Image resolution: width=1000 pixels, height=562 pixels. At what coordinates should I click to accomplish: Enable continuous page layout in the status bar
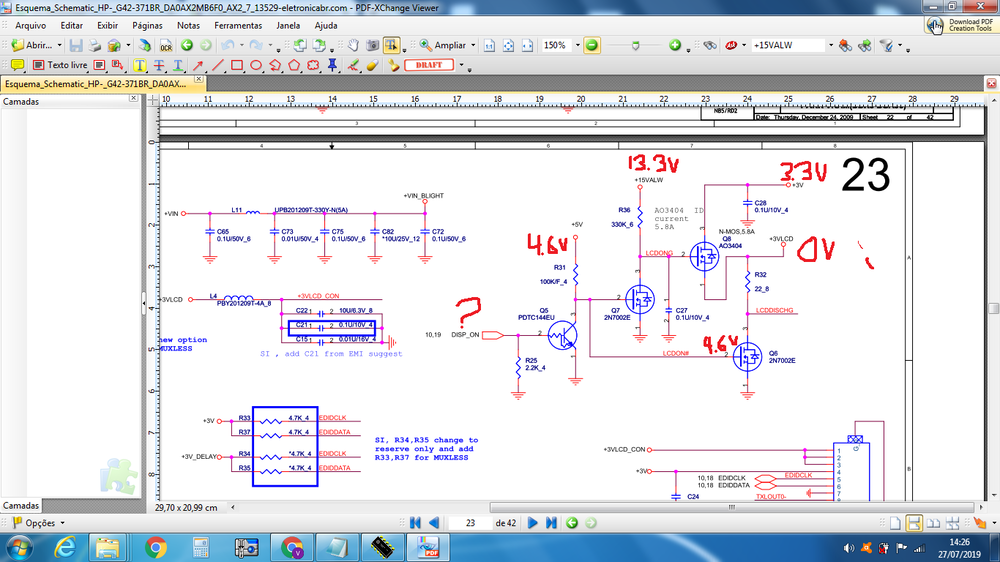914,523
